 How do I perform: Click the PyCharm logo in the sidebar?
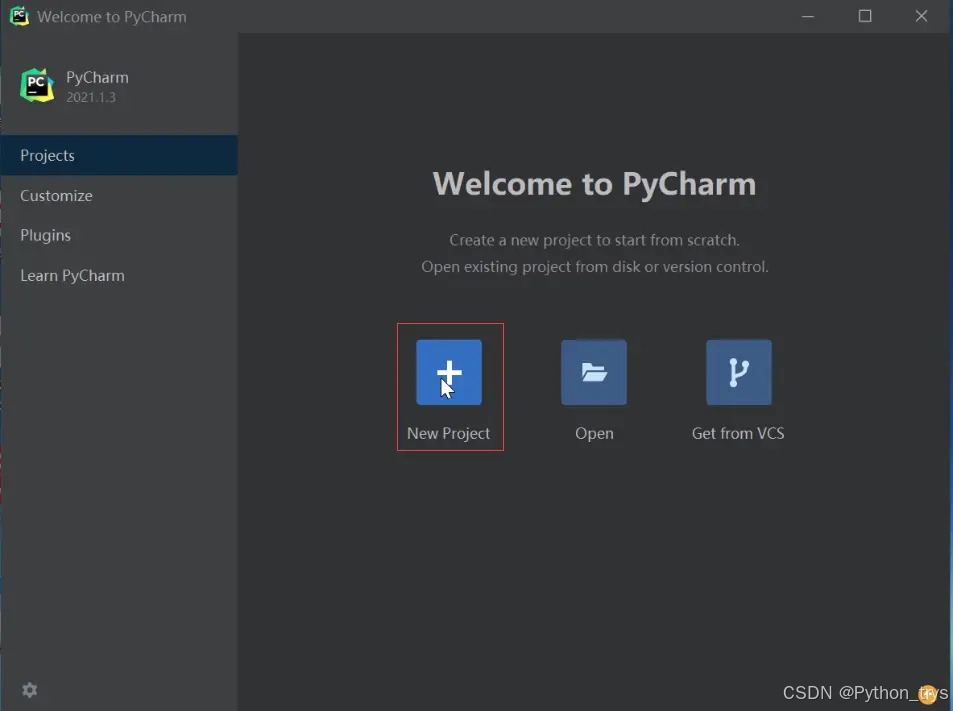click(37, 85)
